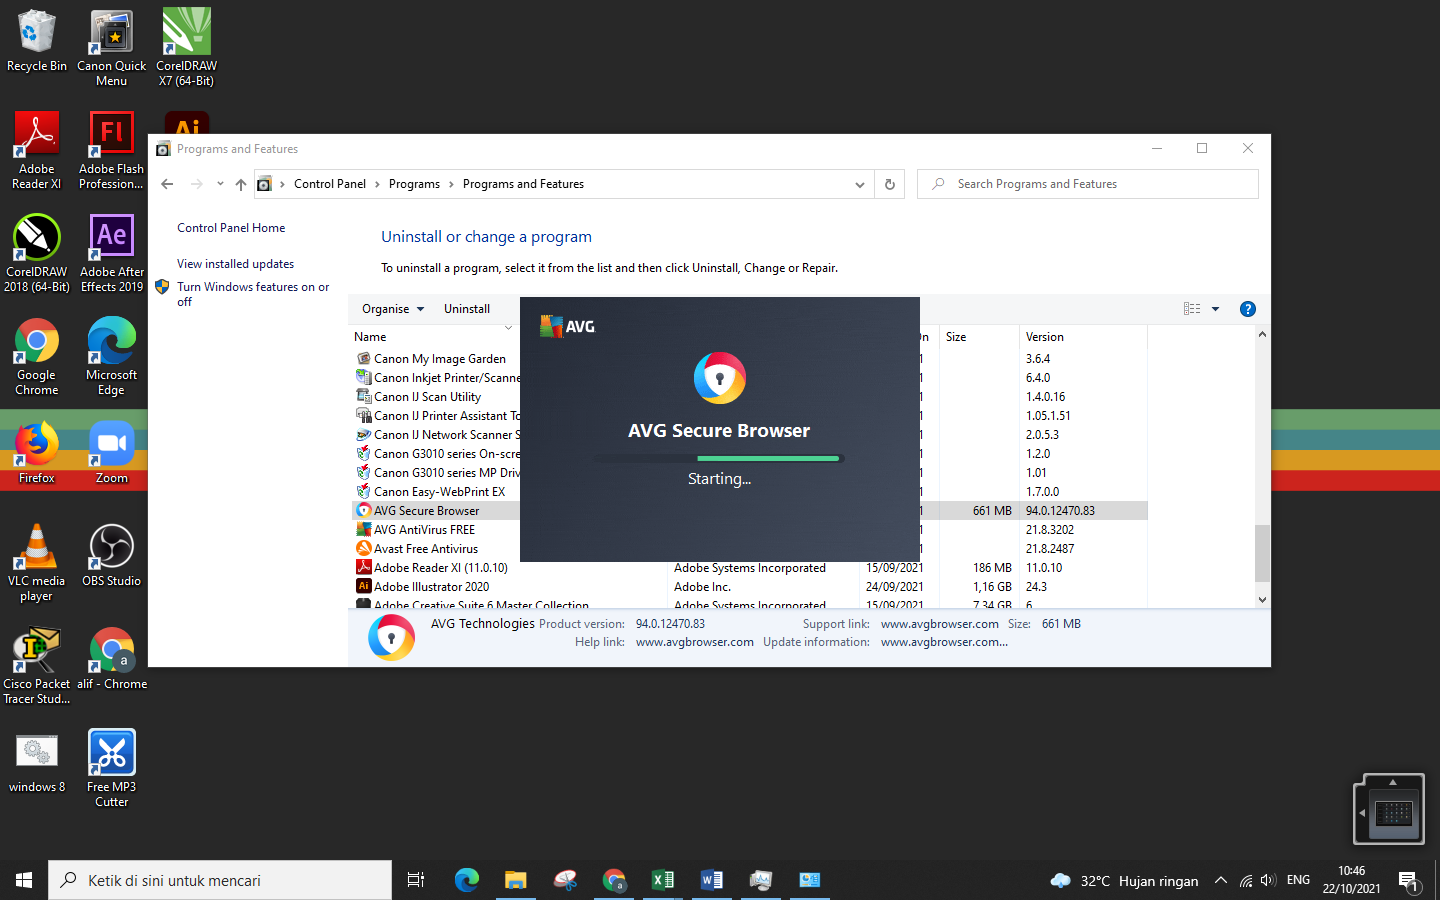The width and height of the screenshot is (1440, 900).
Task: Go back using the Back arrow
Action: [x=167, y=184]
